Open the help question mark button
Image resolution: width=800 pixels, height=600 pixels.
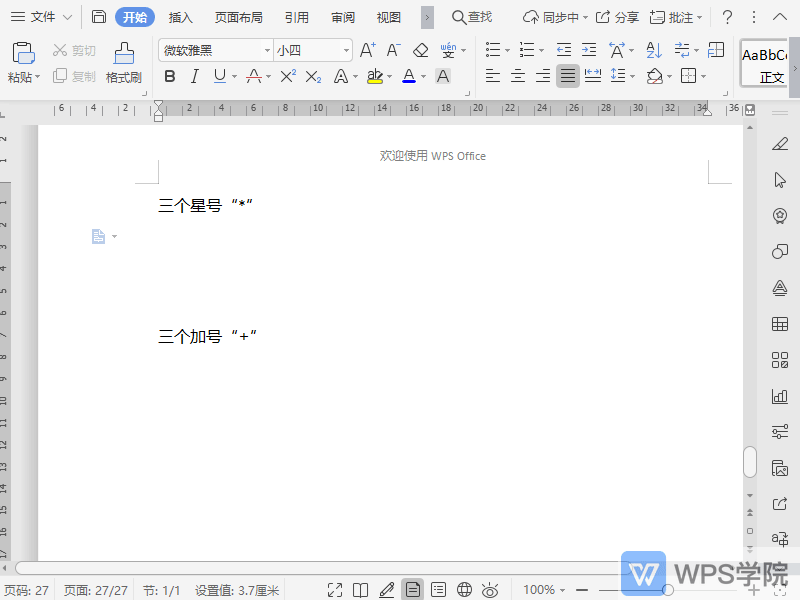coord(728,17)
